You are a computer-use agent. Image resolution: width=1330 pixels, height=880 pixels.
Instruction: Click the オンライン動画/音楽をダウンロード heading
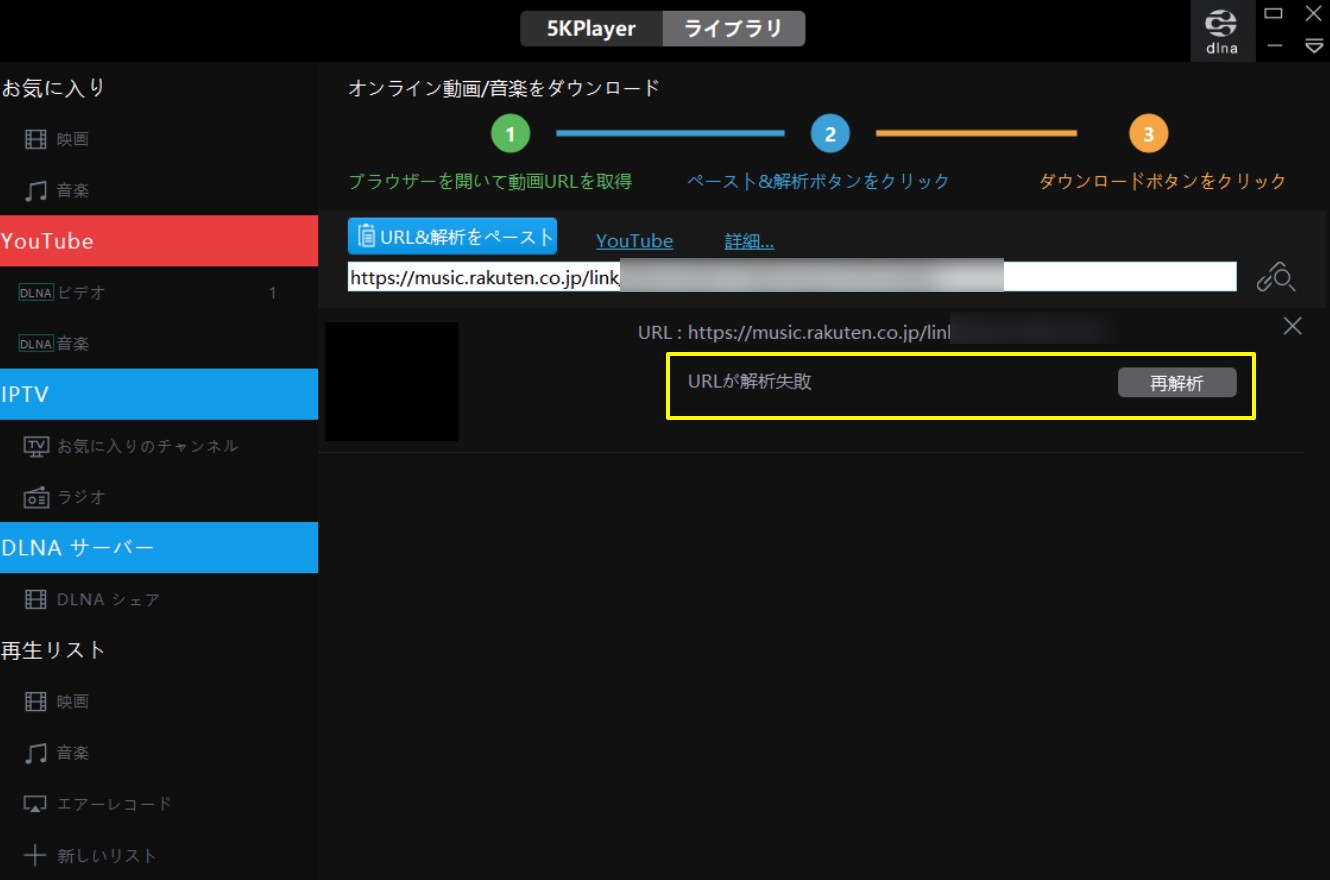[x=504, y=88]
